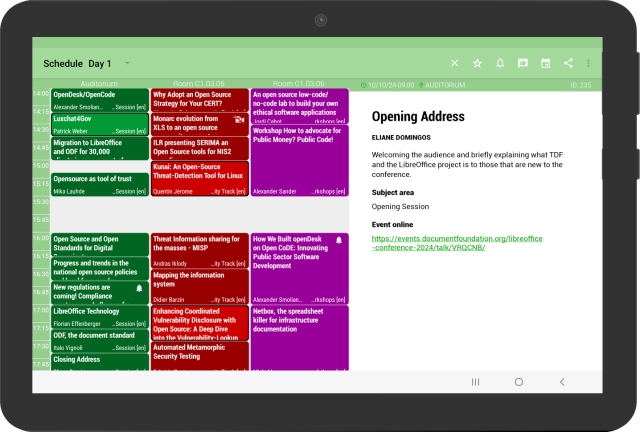Close the Opening Address details panel
The image size is (640, 432).
pyautogui.click(x=455, y=63)
